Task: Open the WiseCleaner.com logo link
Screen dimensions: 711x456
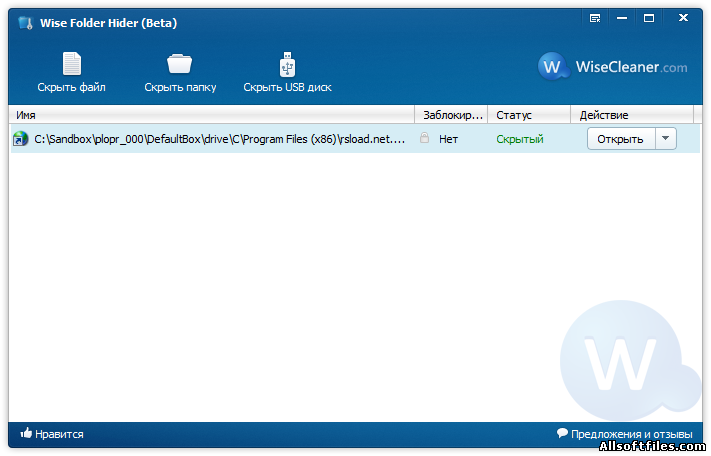Action: 612,67
